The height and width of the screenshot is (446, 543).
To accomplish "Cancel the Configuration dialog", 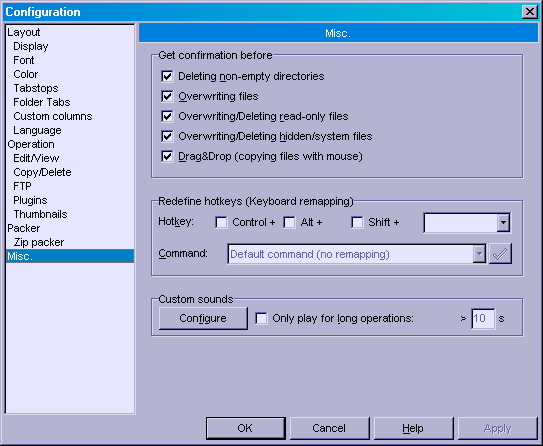I will pos(329,428).
